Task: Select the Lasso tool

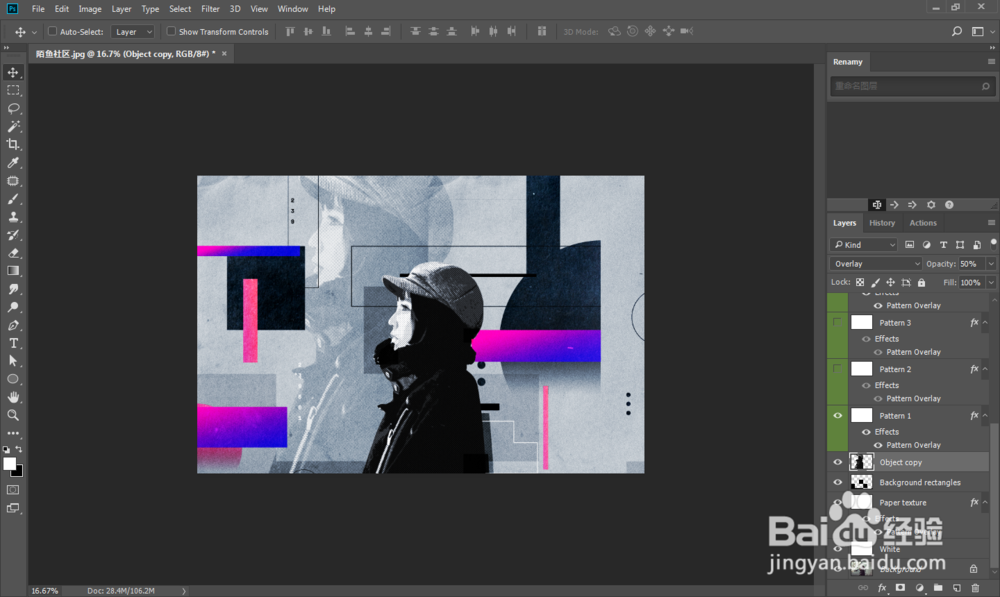Action: [13, 108]
